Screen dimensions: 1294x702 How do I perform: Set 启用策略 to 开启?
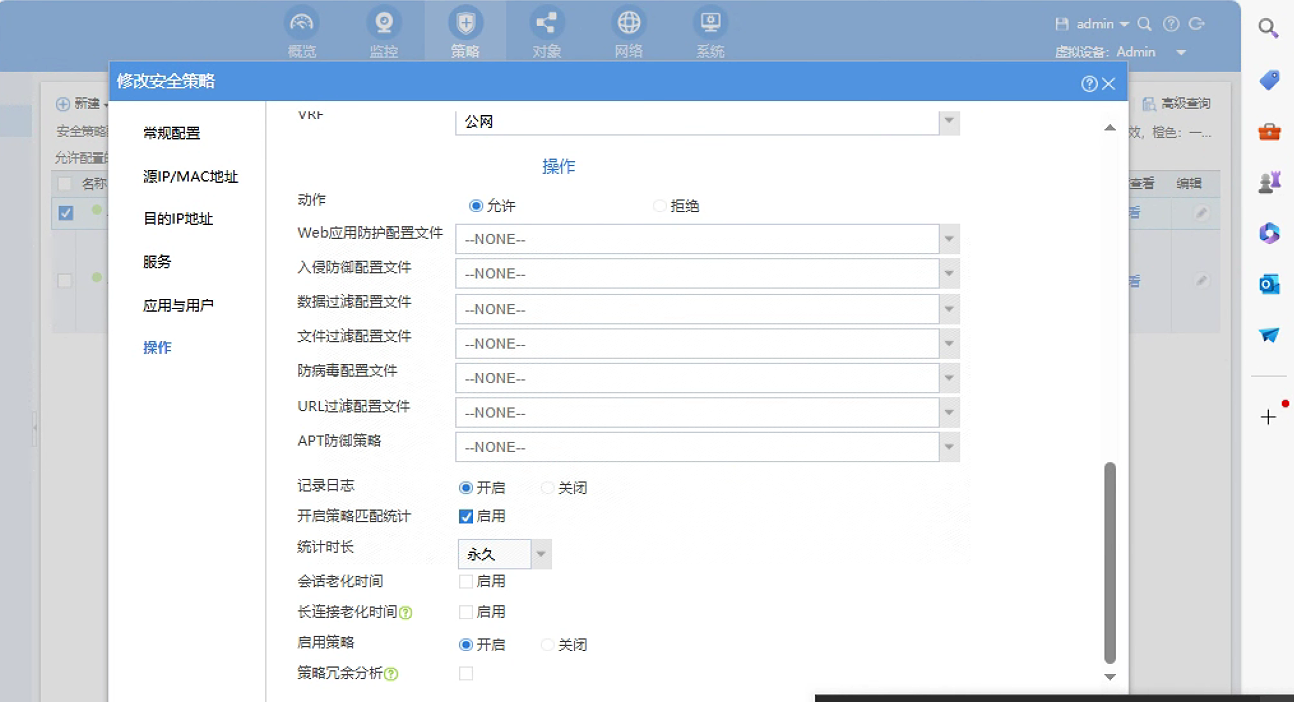[x=465, y=645]
